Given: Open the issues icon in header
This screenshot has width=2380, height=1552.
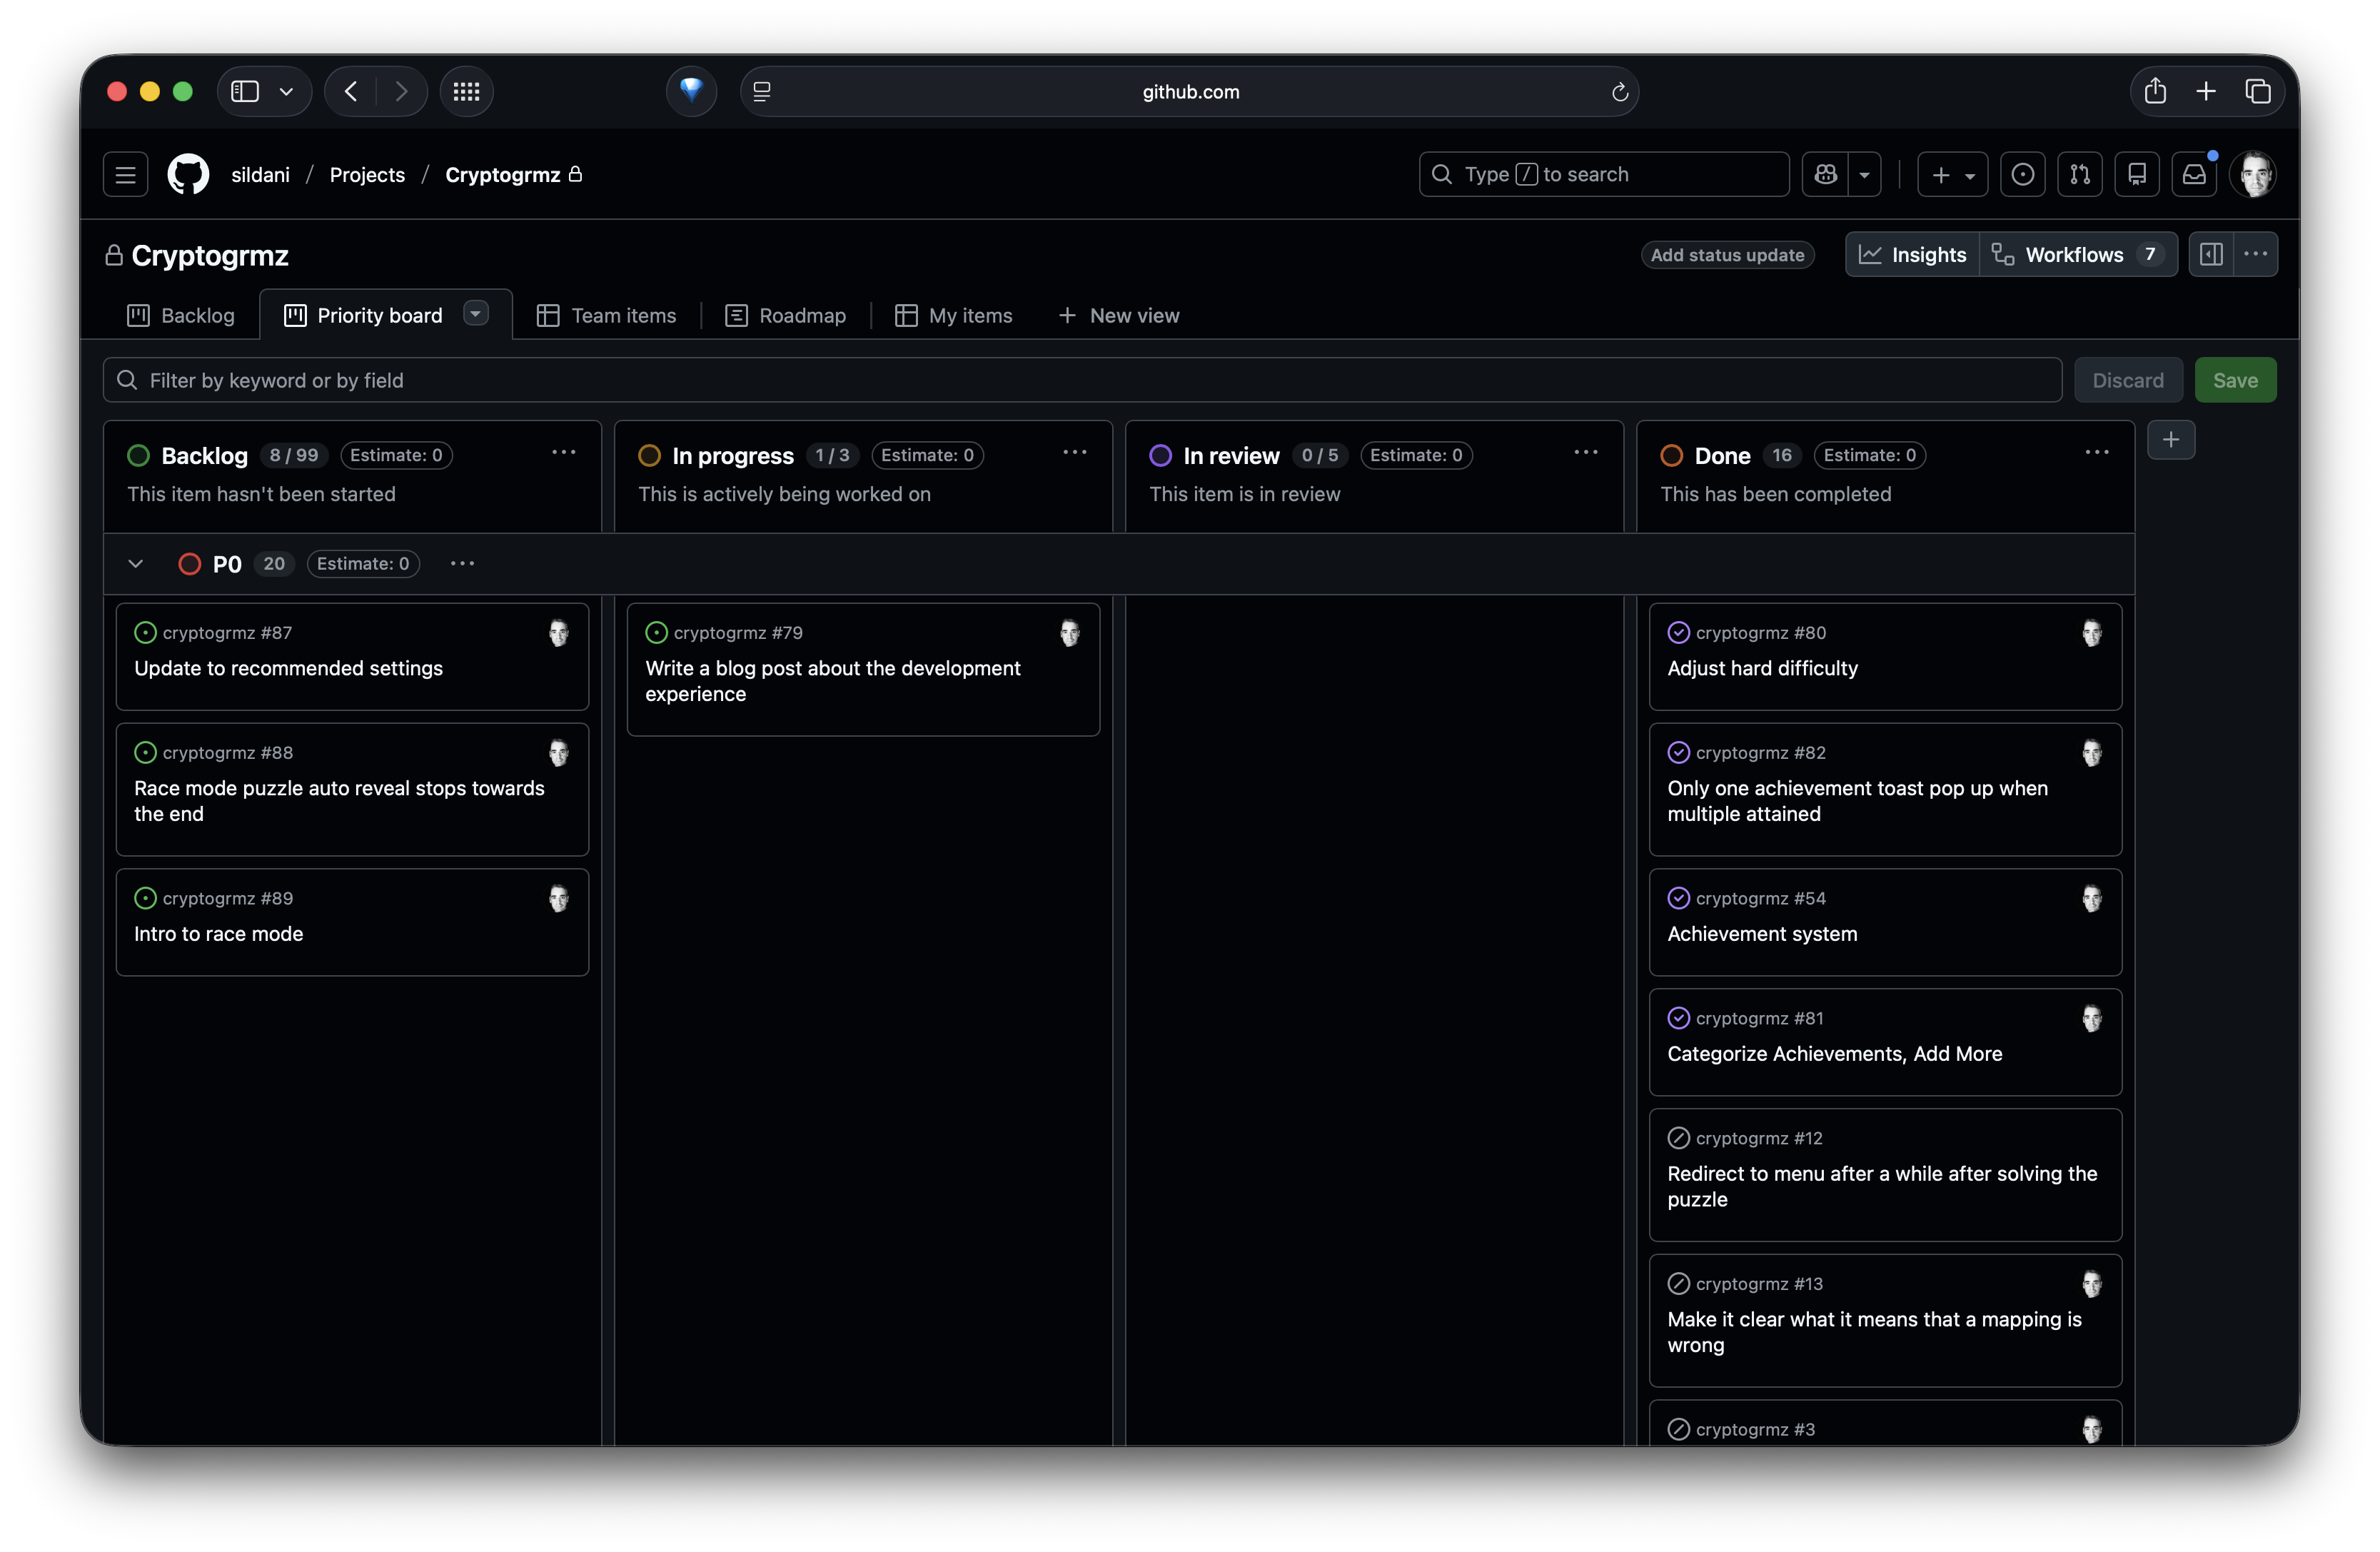Looking at the screenshot, I should point(2022,174).
